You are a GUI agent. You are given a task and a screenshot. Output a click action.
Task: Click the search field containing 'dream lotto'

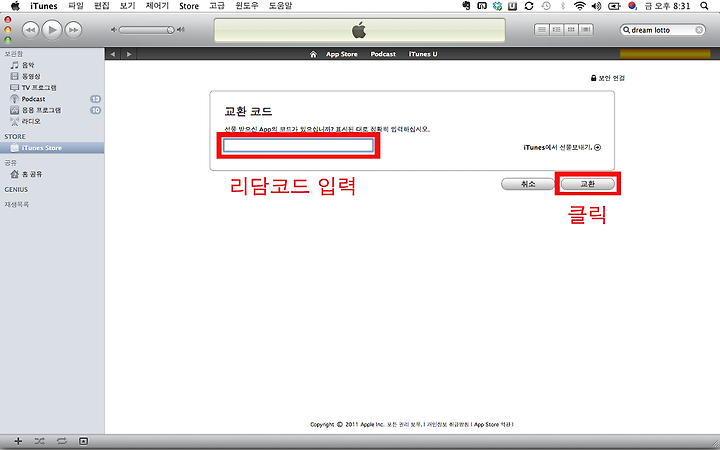662,30
